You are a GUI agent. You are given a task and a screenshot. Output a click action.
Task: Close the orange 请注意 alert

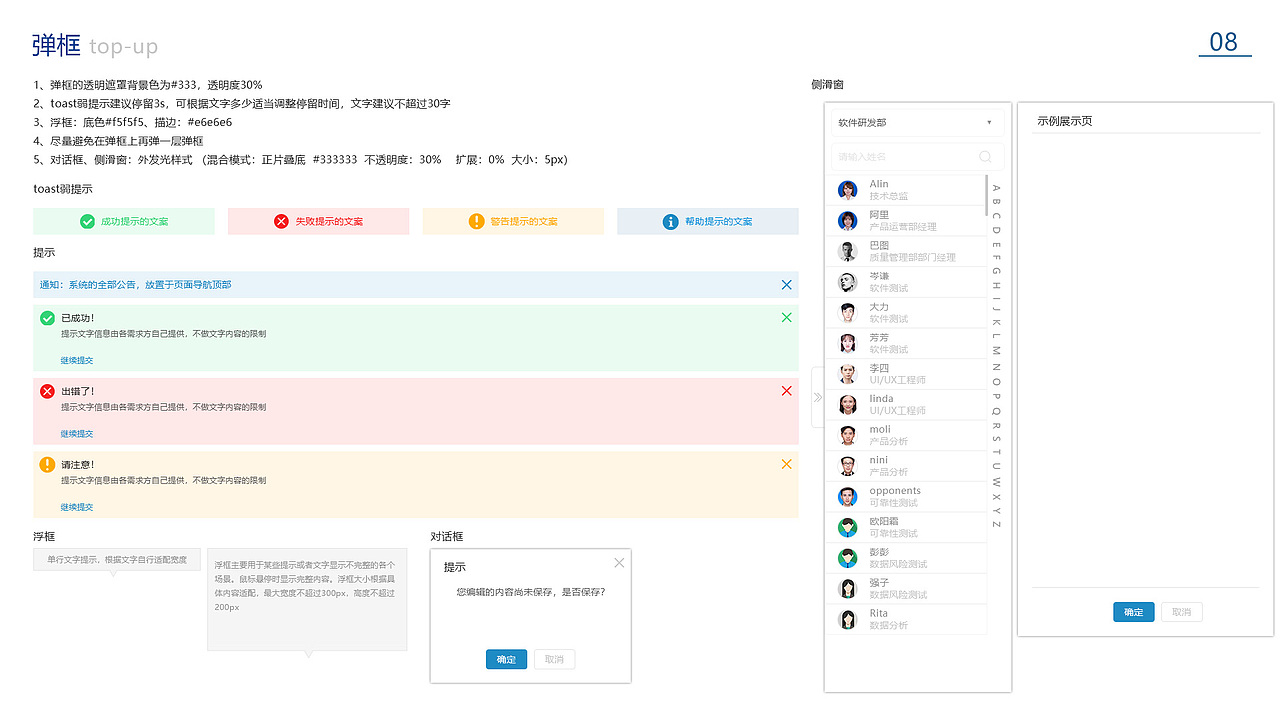point(787,464)
